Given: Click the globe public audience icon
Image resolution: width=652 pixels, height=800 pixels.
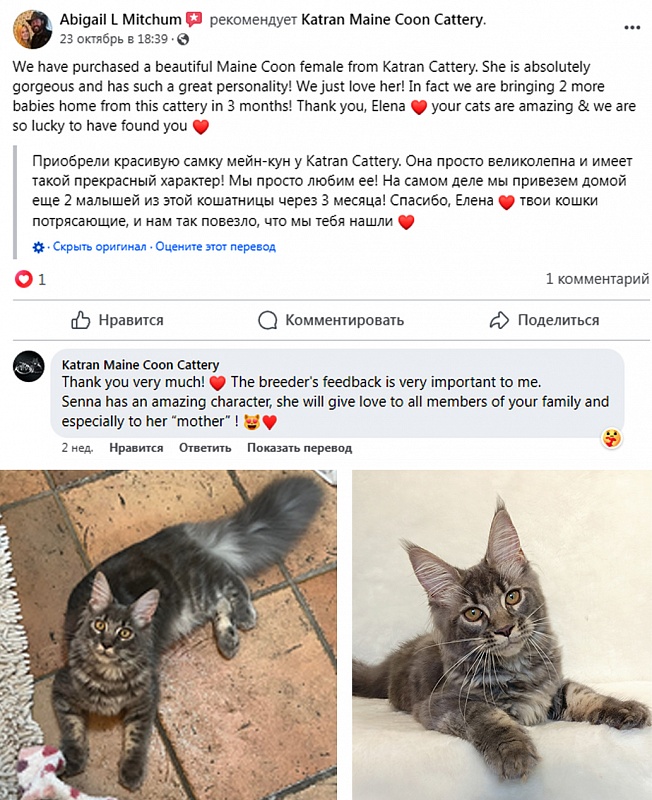Looking at the screenshot, I should coord(183,39).
